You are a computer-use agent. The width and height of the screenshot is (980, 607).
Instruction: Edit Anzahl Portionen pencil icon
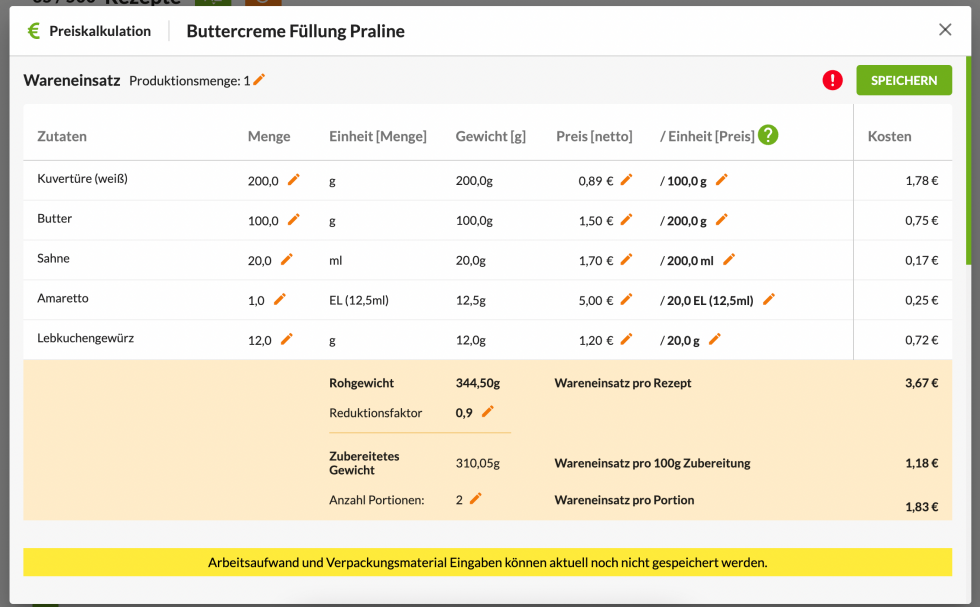click(x=475, y=499)
